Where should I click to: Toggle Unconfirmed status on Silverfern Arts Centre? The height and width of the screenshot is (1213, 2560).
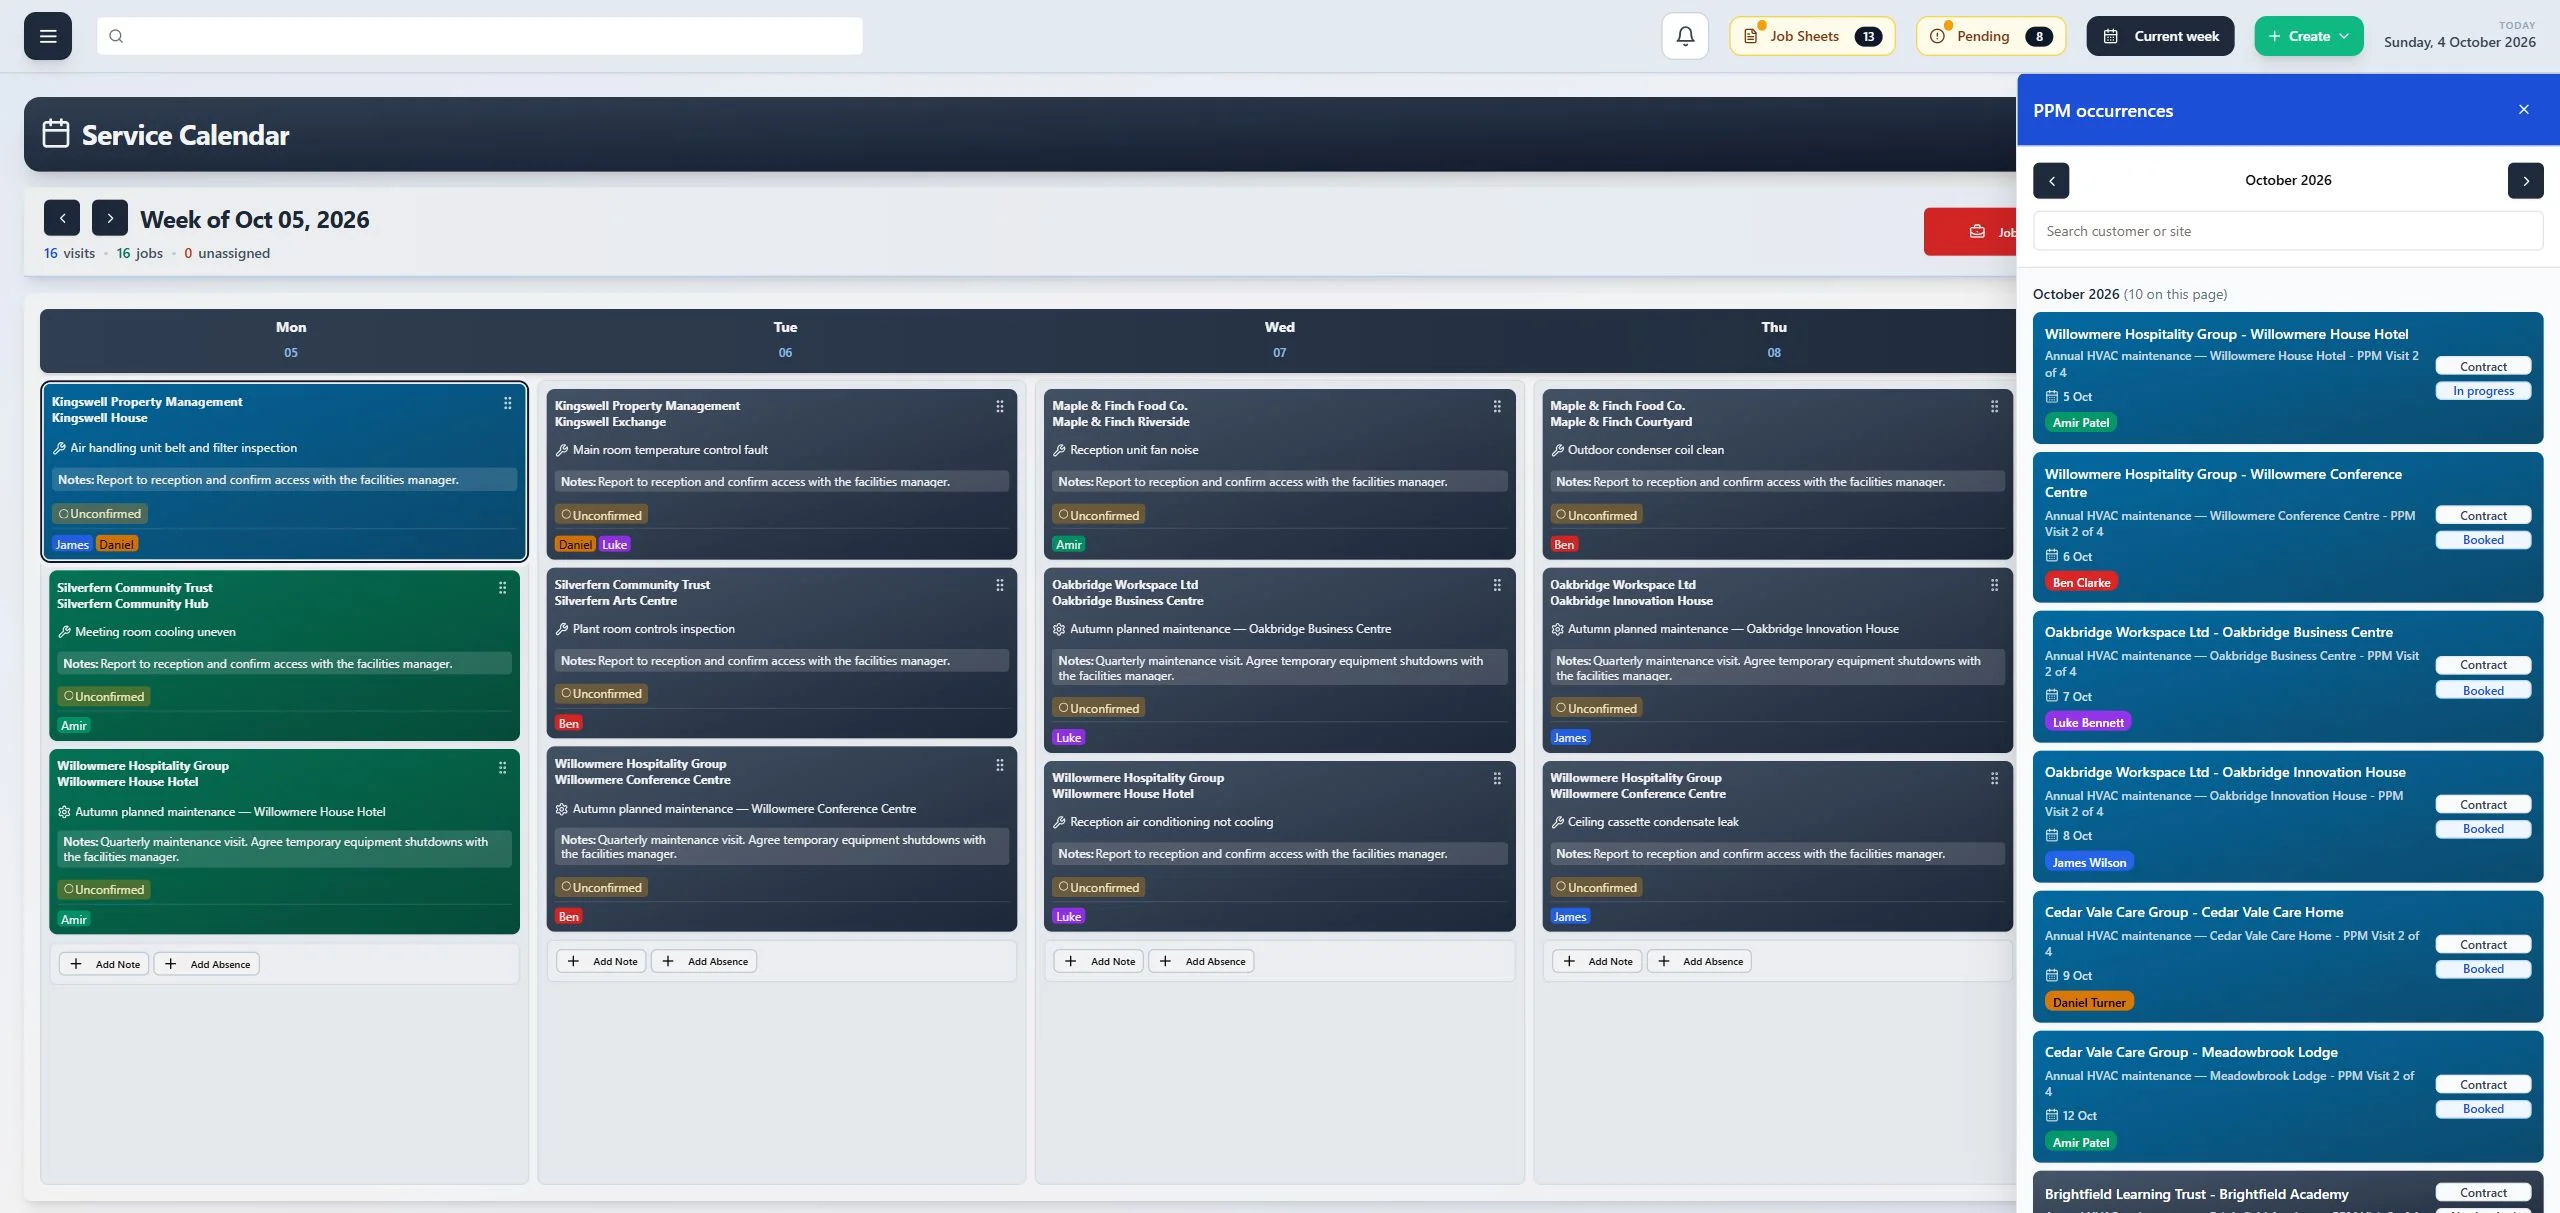(x=602, y=694)
